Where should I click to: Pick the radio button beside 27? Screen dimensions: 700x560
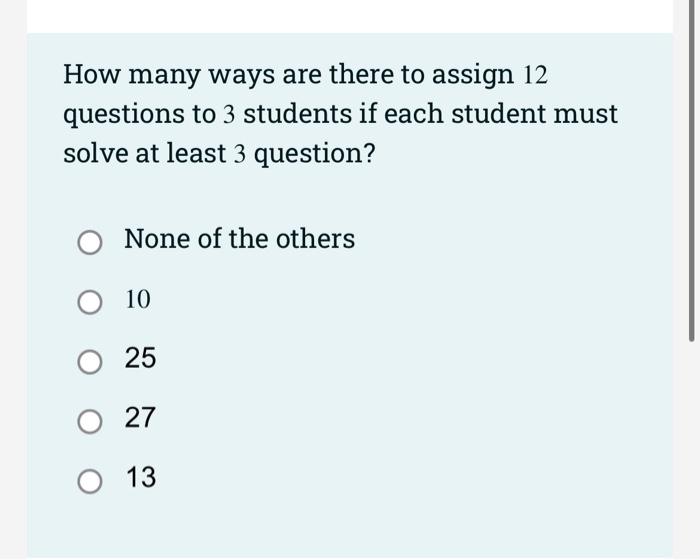tap(90, 421)
